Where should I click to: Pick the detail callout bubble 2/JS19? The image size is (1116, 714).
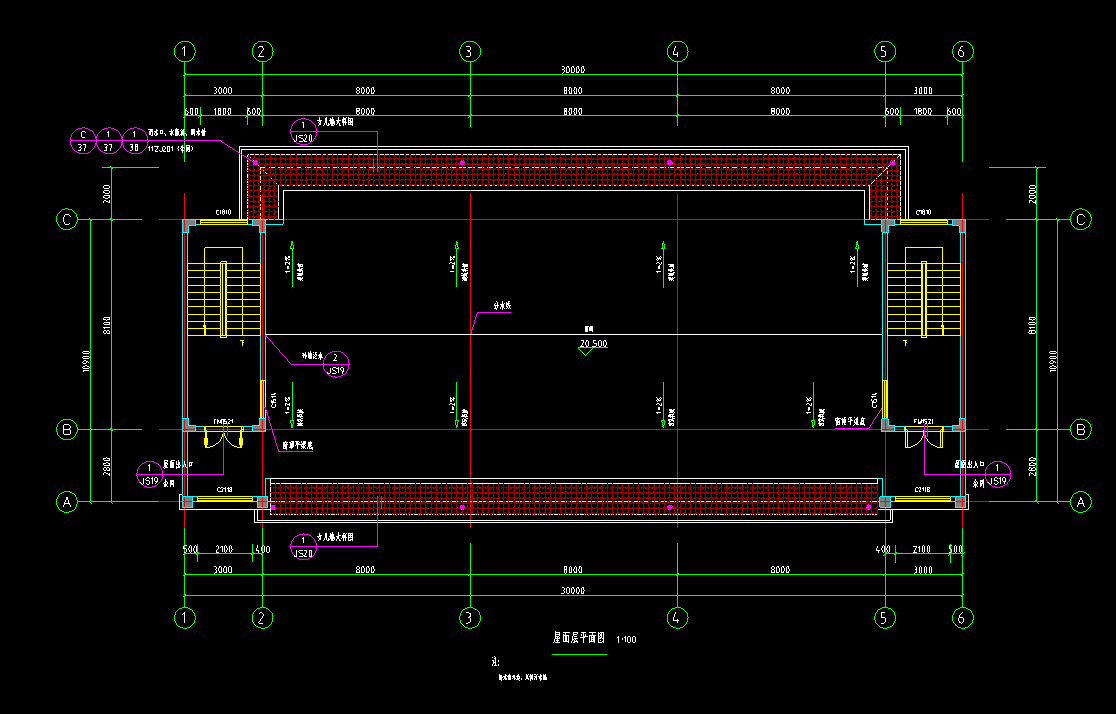click(x=336, y=364)
